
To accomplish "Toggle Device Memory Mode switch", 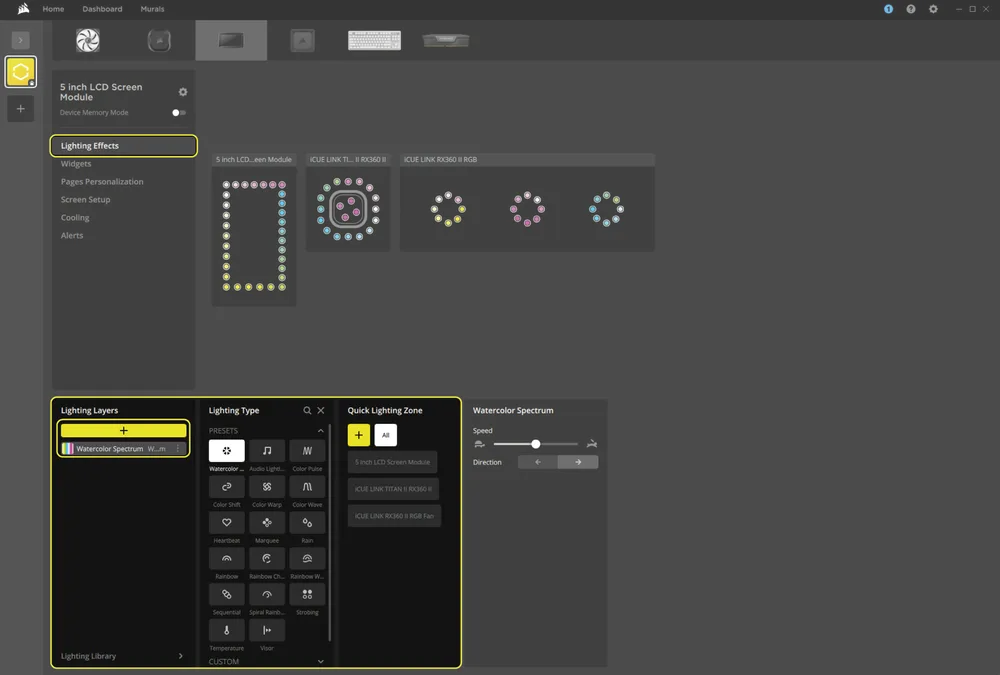I will pyautogui.click(x=179, y=112).
